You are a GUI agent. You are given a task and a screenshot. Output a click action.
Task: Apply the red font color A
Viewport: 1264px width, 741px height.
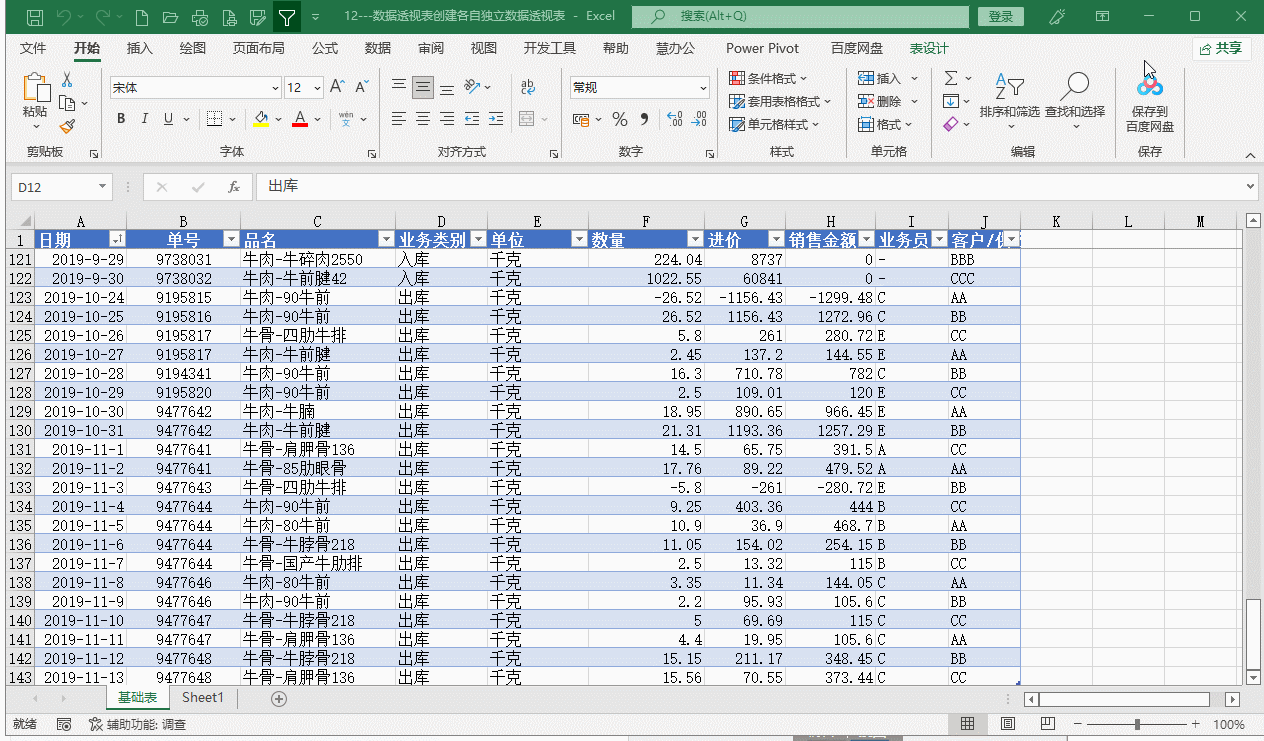click(x=299, y=119)
